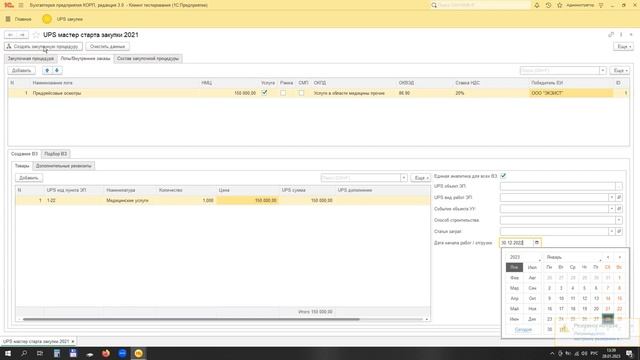This screenshot has height=360, width=640.
Task: Click the Очистить данные button
Action: coord(107,47)
